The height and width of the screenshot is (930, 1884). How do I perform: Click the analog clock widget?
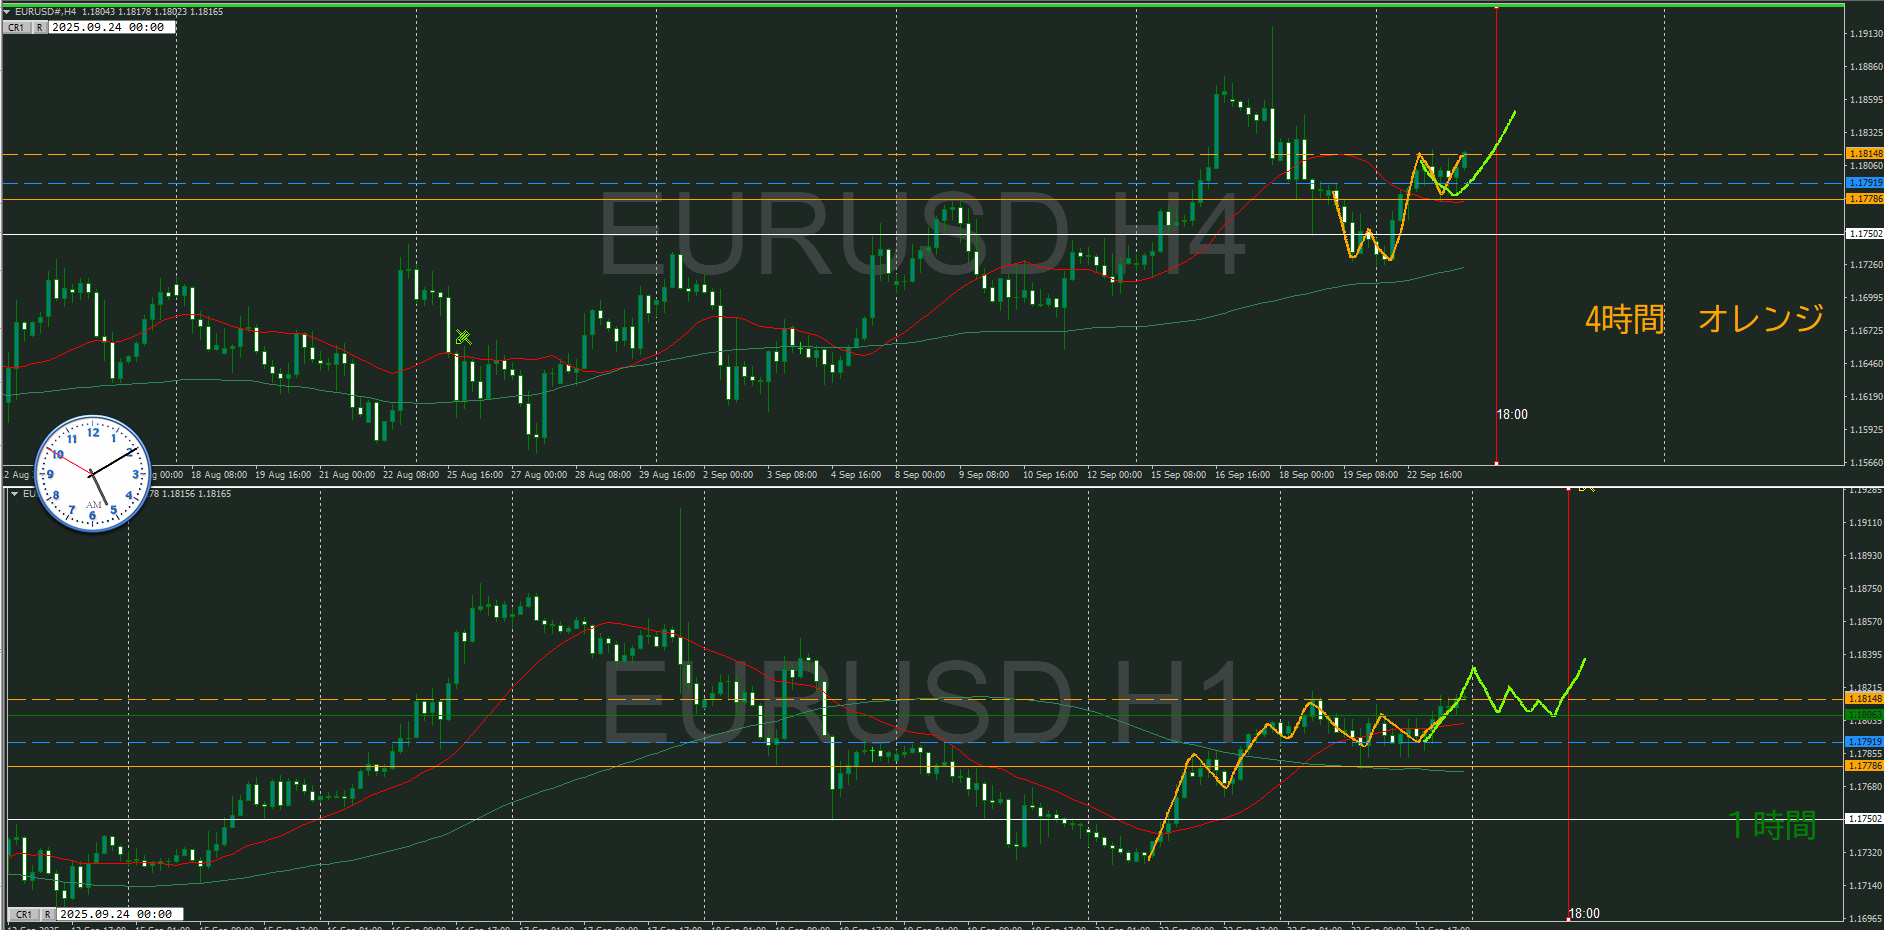92,473
